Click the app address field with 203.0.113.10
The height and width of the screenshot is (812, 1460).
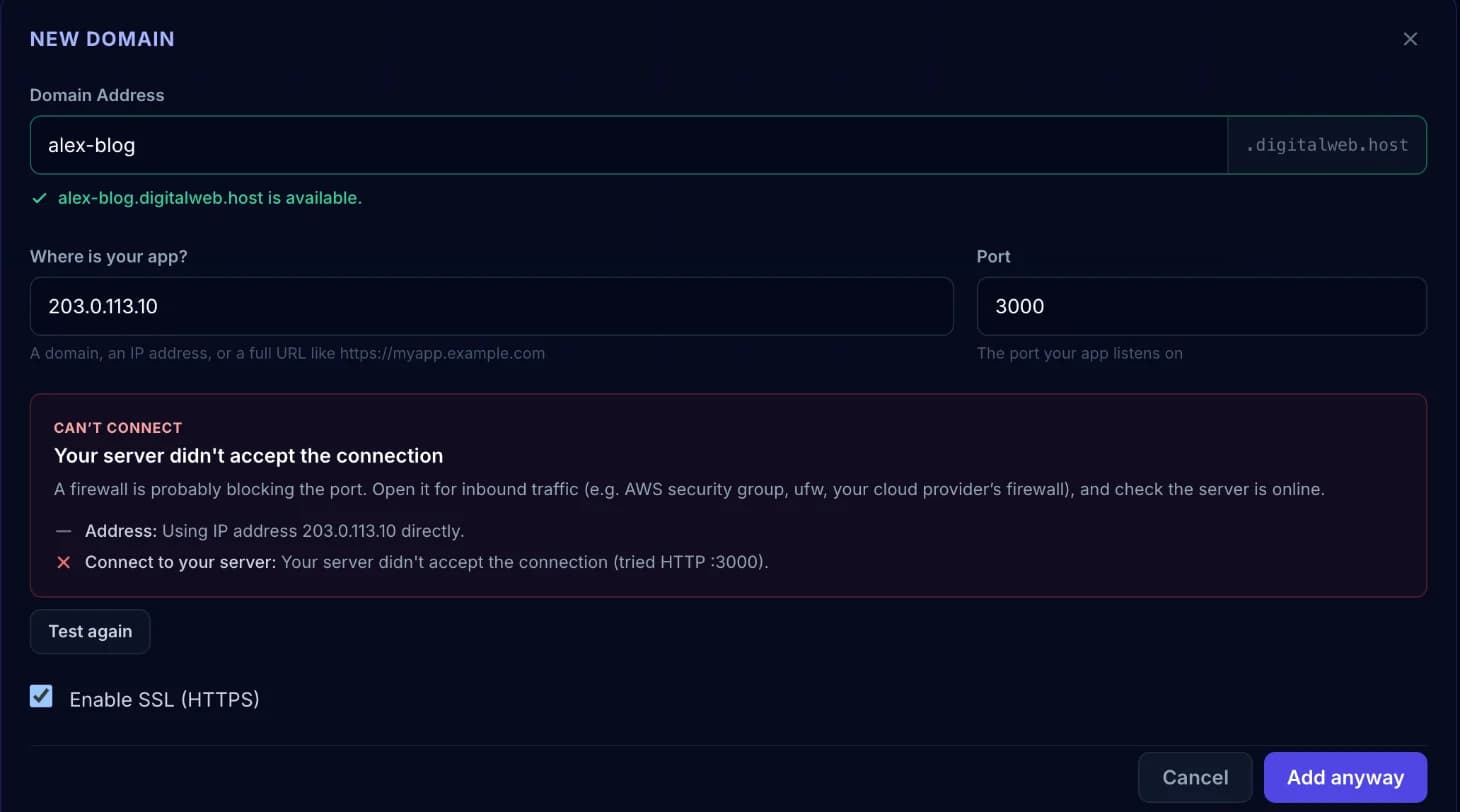click(x=491, y=306)
